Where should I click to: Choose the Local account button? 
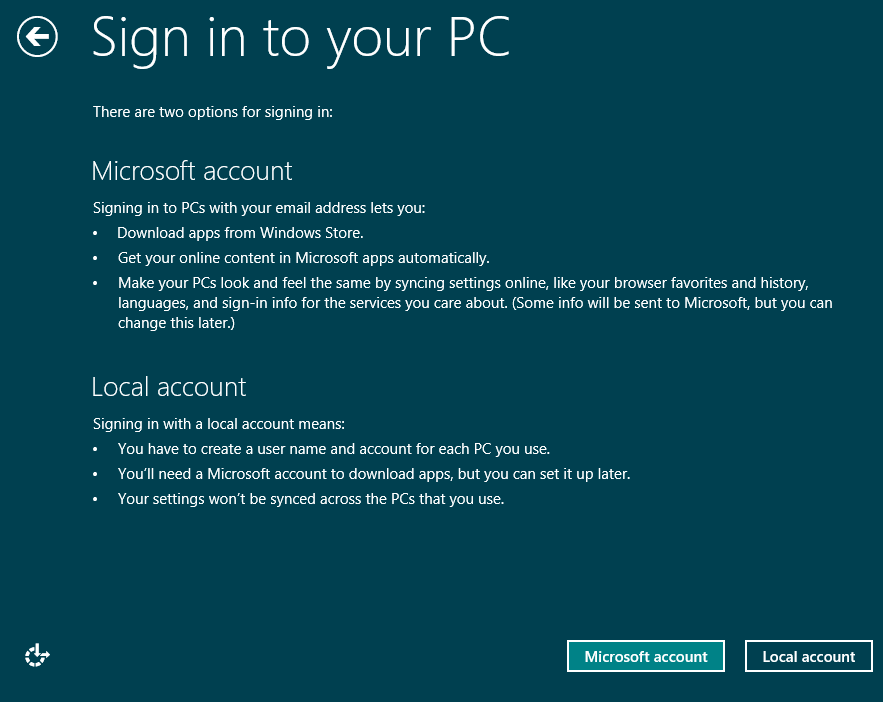tap(809, 656)
